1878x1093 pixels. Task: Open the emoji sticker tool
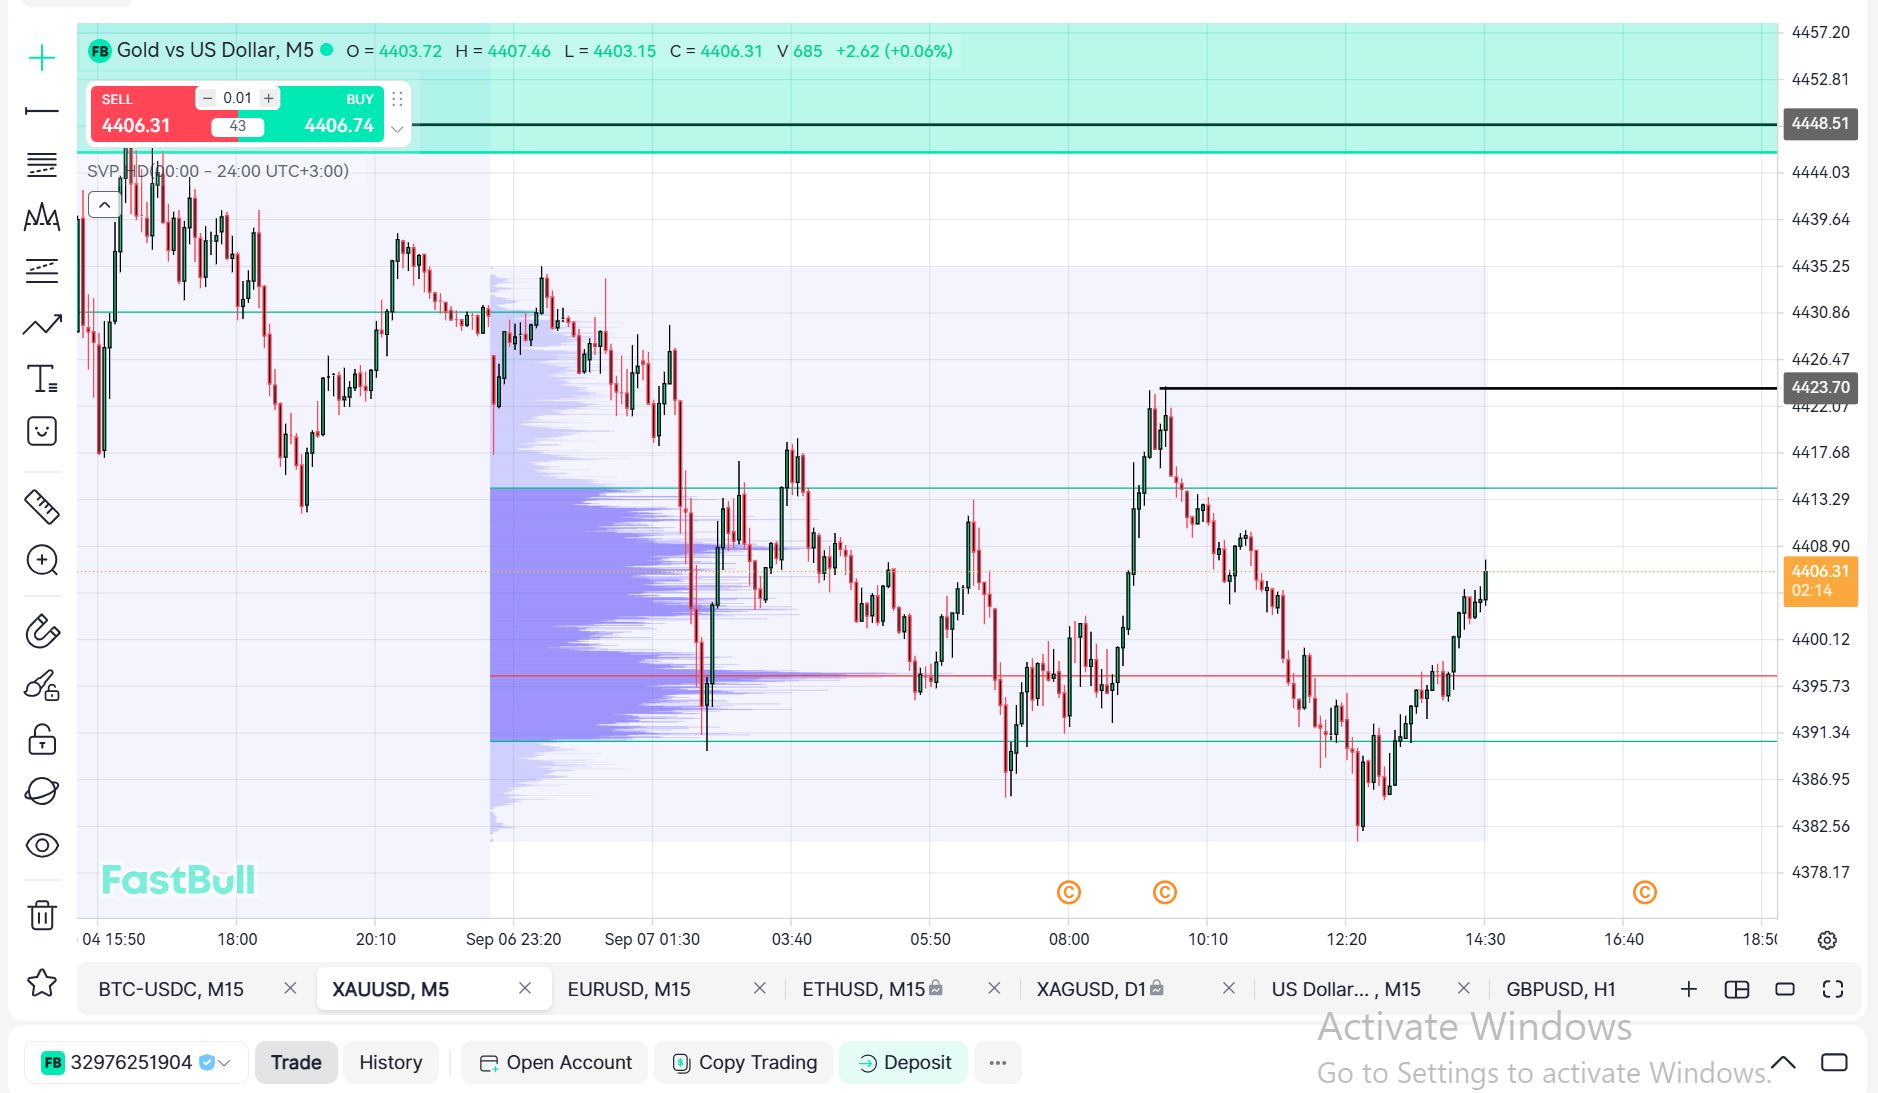coord(42,431)
